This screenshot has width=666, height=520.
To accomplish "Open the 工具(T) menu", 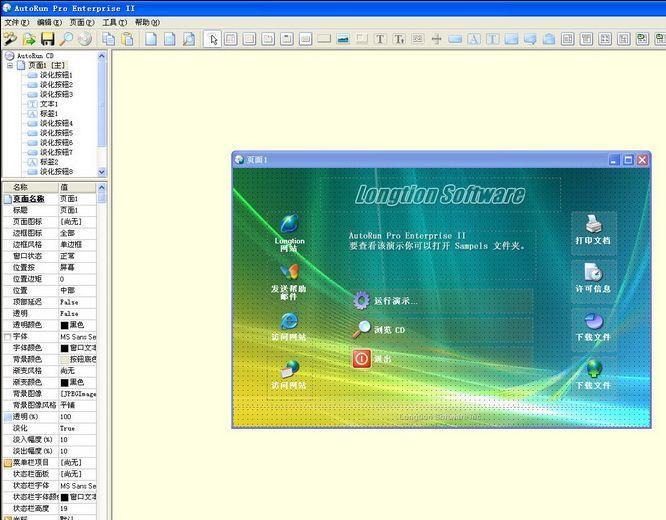I will click(x=114, y=22).
